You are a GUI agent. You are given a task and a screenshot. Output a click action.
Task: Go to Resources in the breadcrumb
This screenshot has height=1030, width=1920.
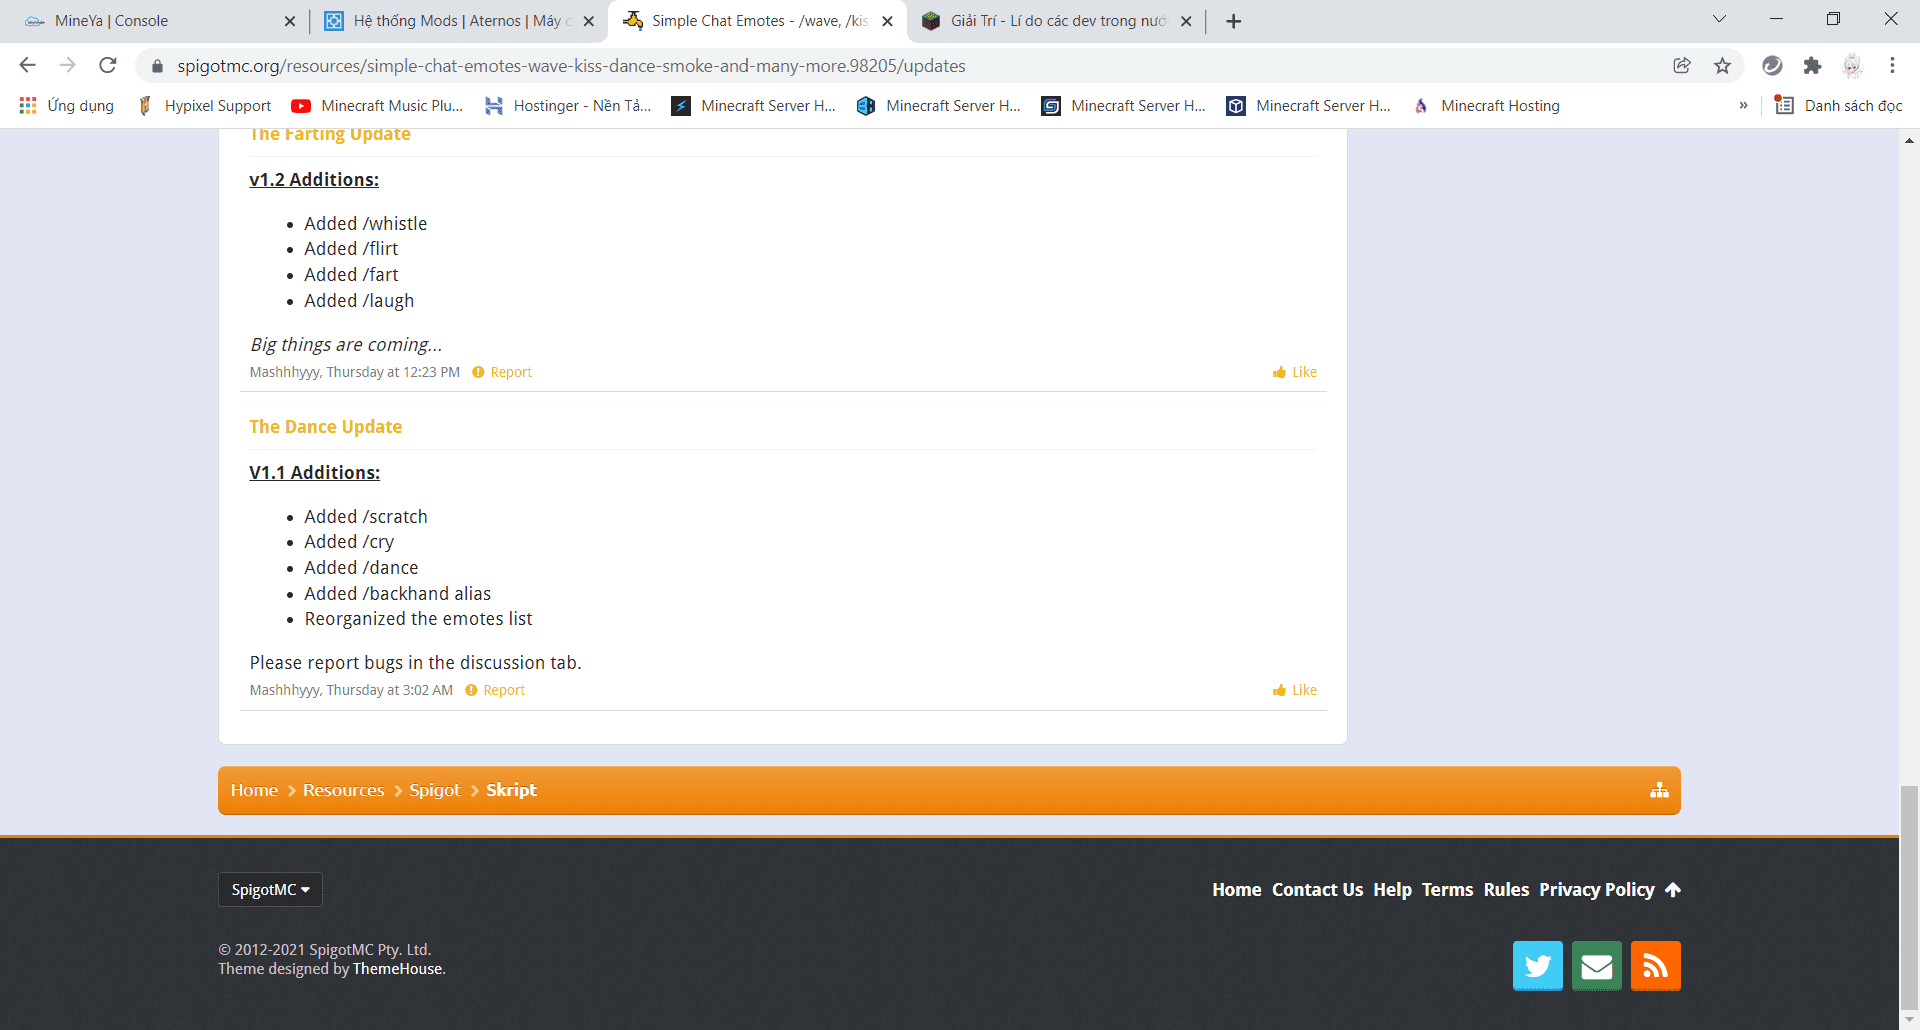point(343,790)
